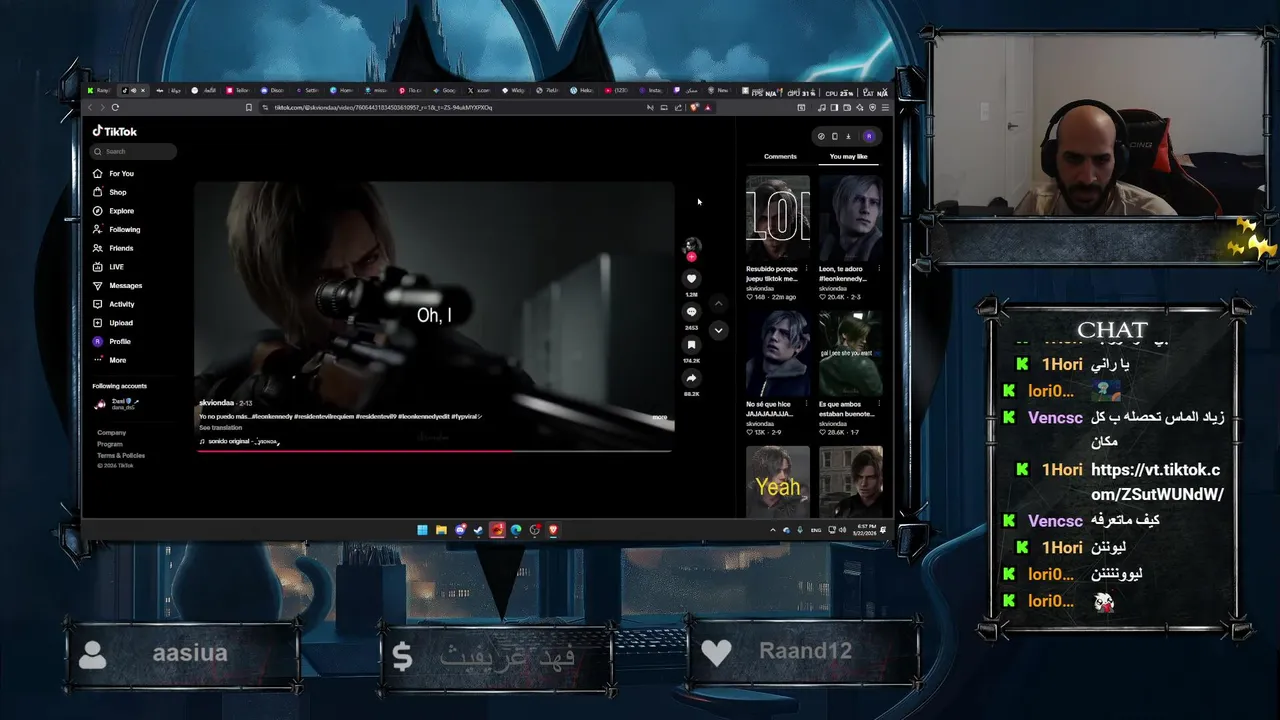Switch to the x.com browser tab
This screenshot has height=720, width=1280.
click(x=479, y=90)
